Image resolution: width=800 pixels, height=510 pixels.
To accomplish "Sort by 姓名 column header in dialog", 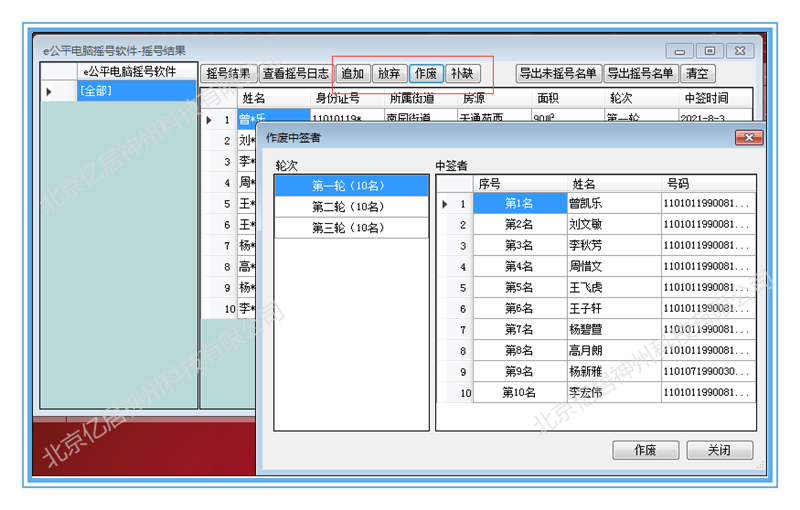I will 583,184.
